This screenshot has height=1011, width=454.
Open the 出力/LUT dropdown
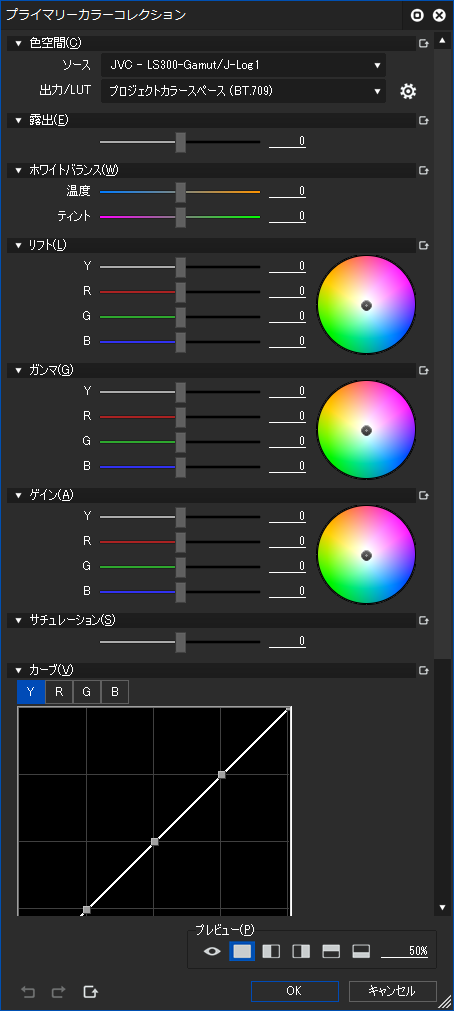[x=243, y=92]
